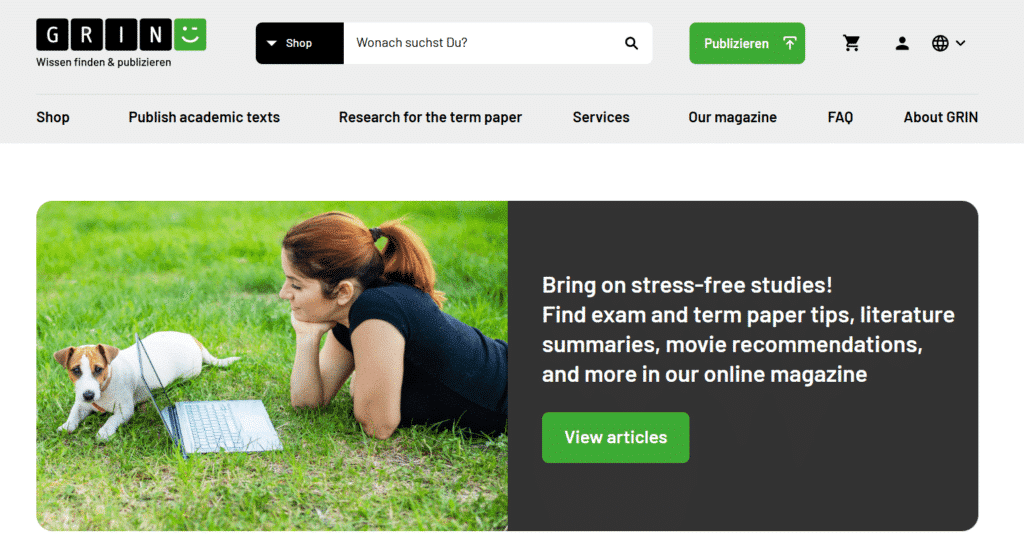Click the View articles button
The width and height of the screenshot is (1024, 547).
tap(615, 437)
